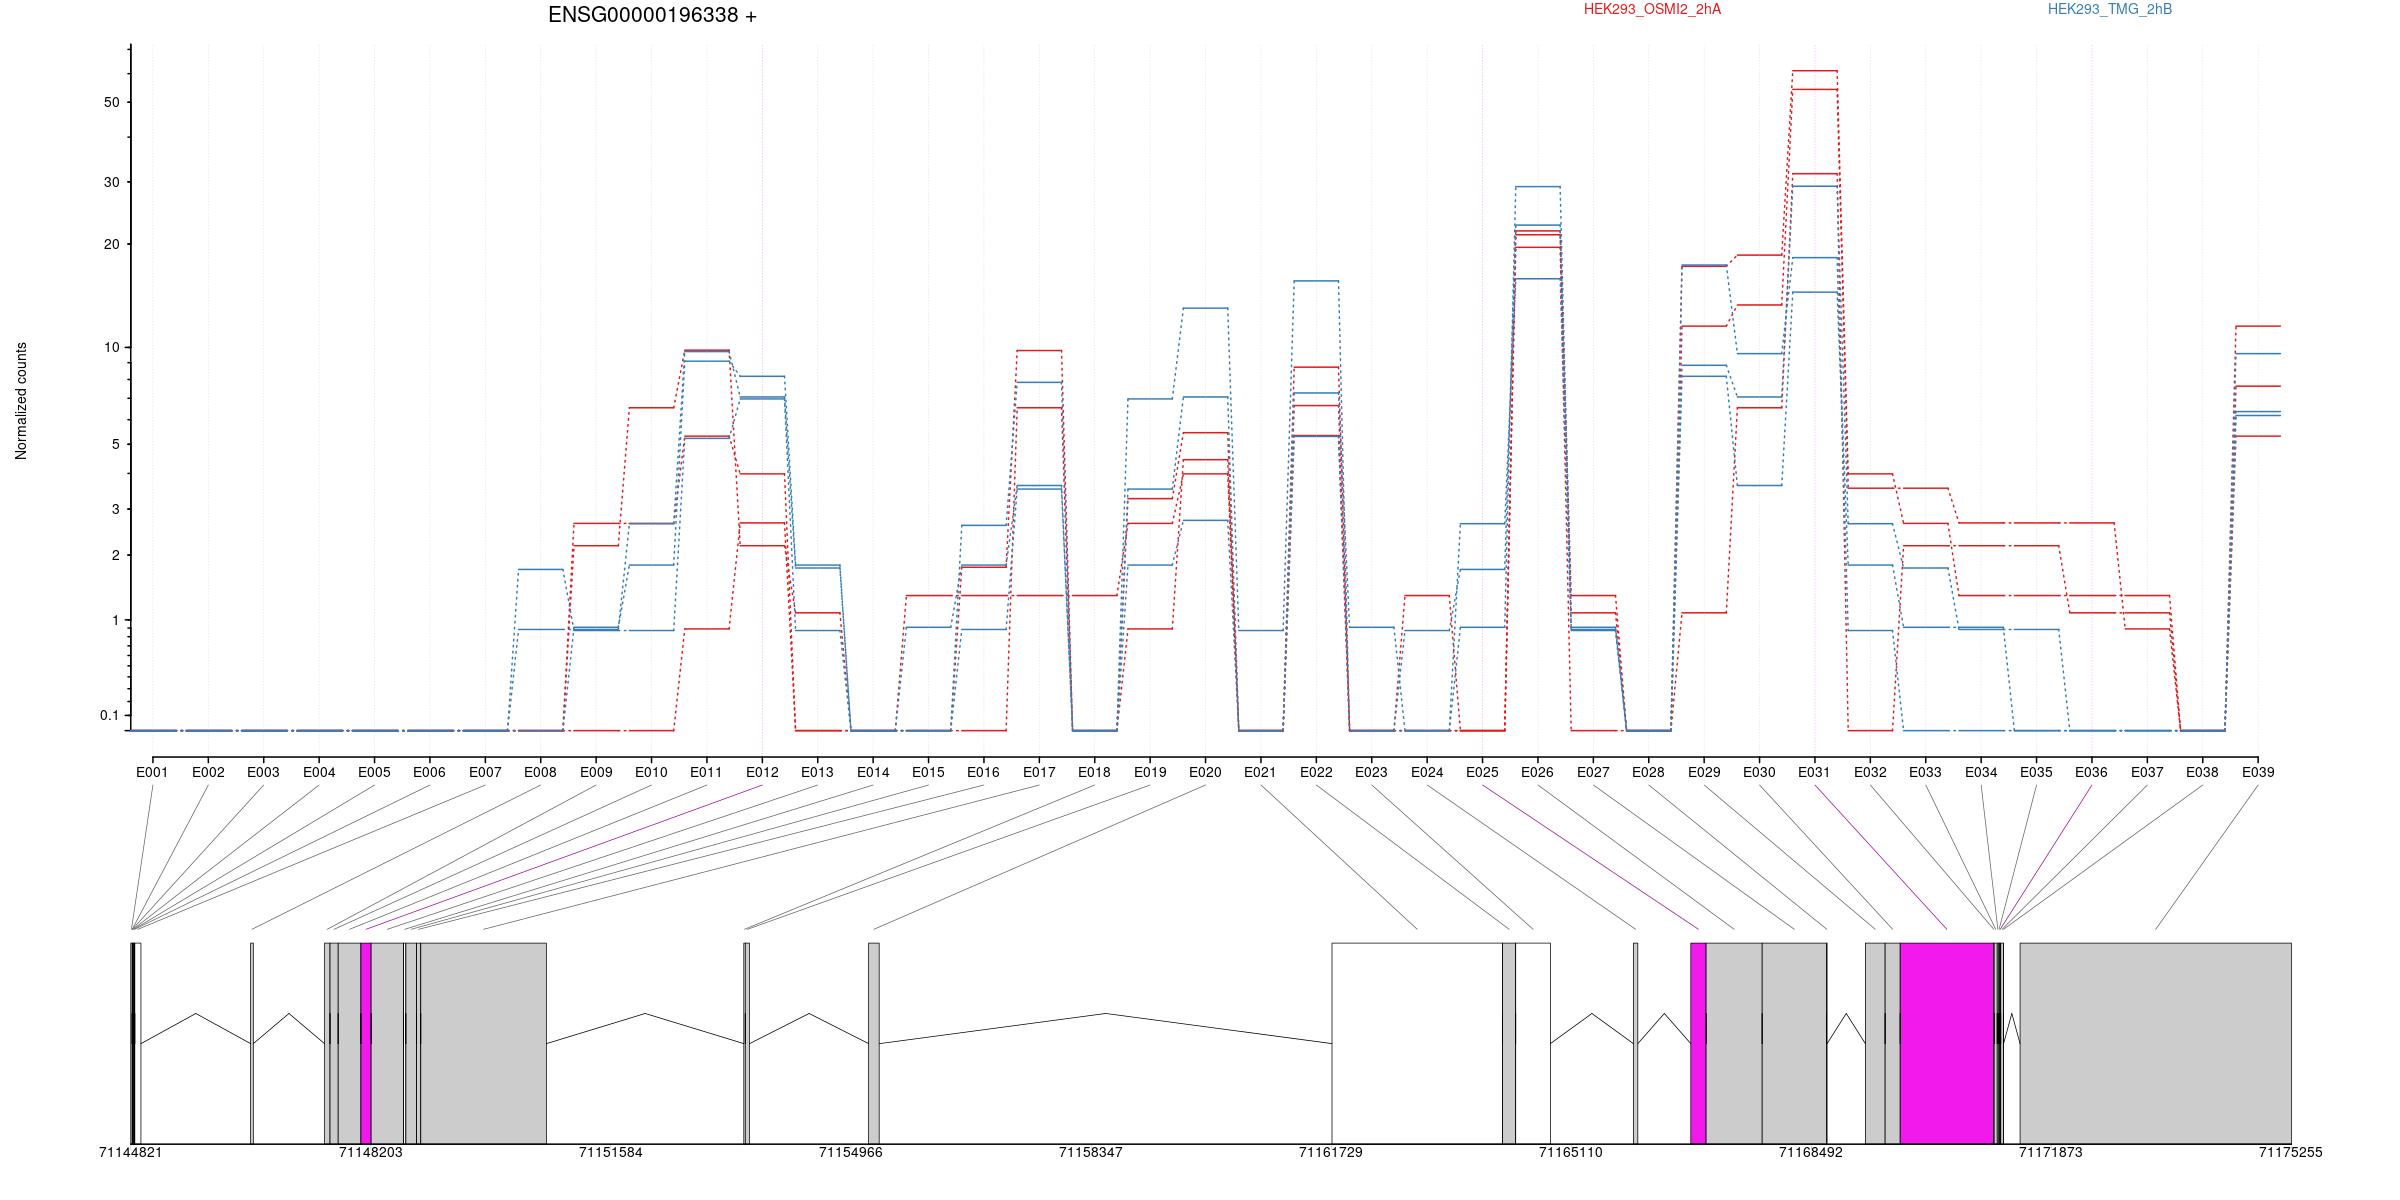
Task: Click y-axis tick value 0.1
Action: click(x=109, y=715)
